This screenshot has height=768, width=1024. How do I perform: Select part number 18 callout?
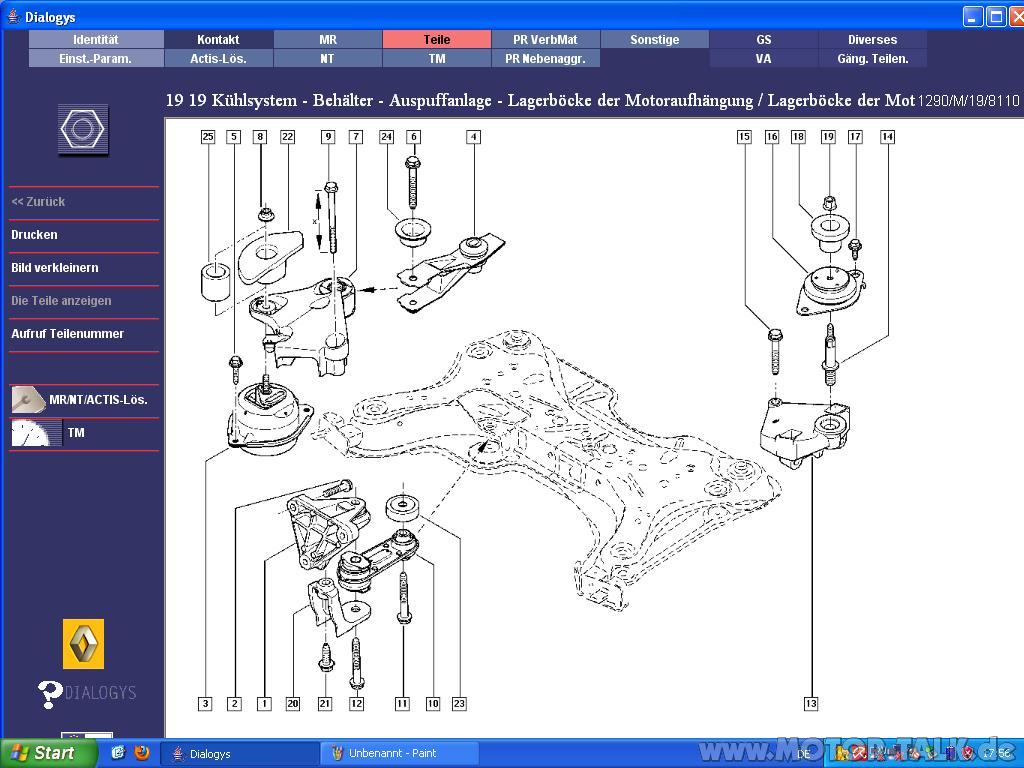pos(798,136)
